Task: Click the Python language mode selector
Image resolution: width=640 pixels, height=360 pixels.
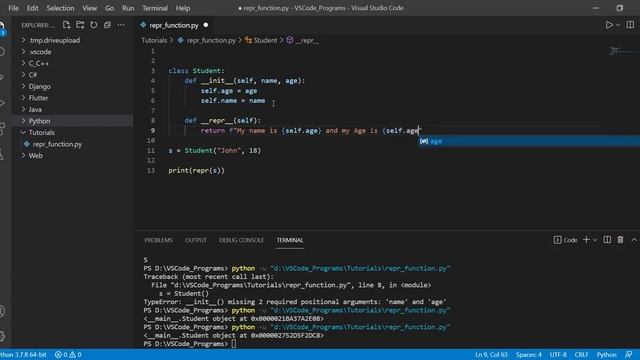Action: [x=607, y=355]
